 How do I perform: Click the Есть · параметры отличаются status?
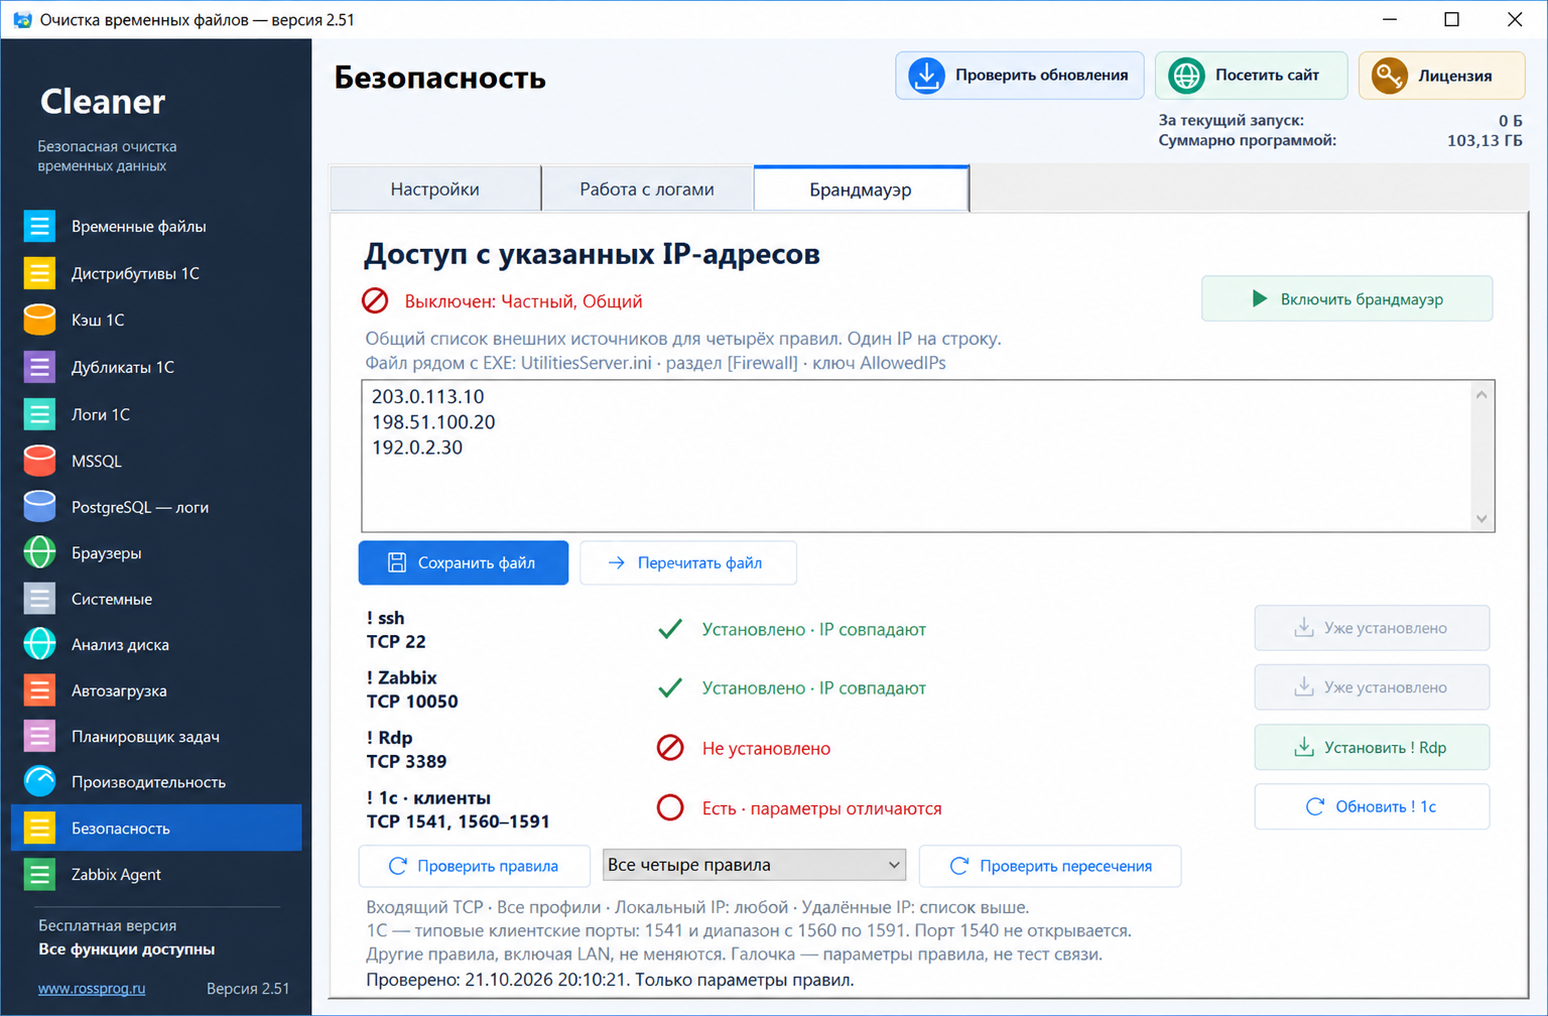point(821,808)
